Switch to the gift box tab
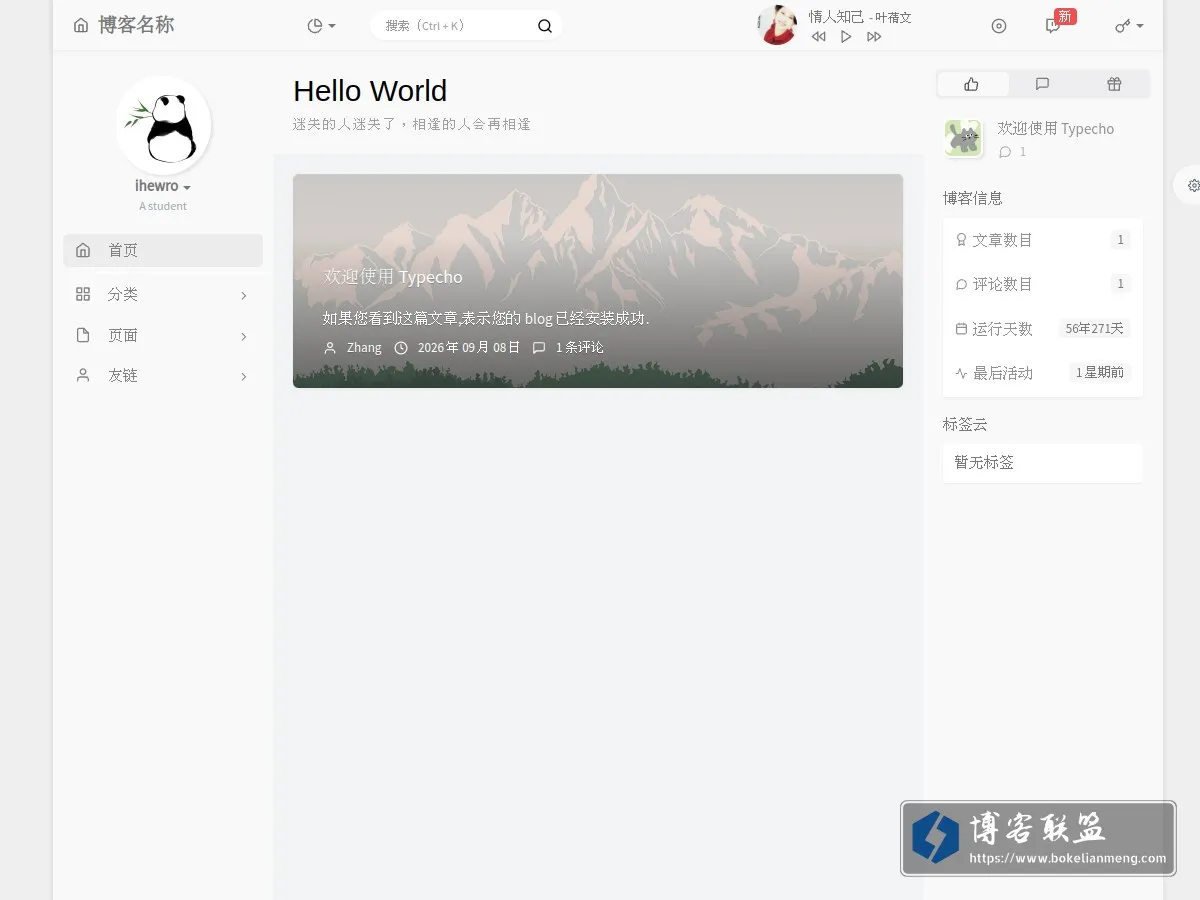This screenshot has width=1200, height=900. (1114, 84)
